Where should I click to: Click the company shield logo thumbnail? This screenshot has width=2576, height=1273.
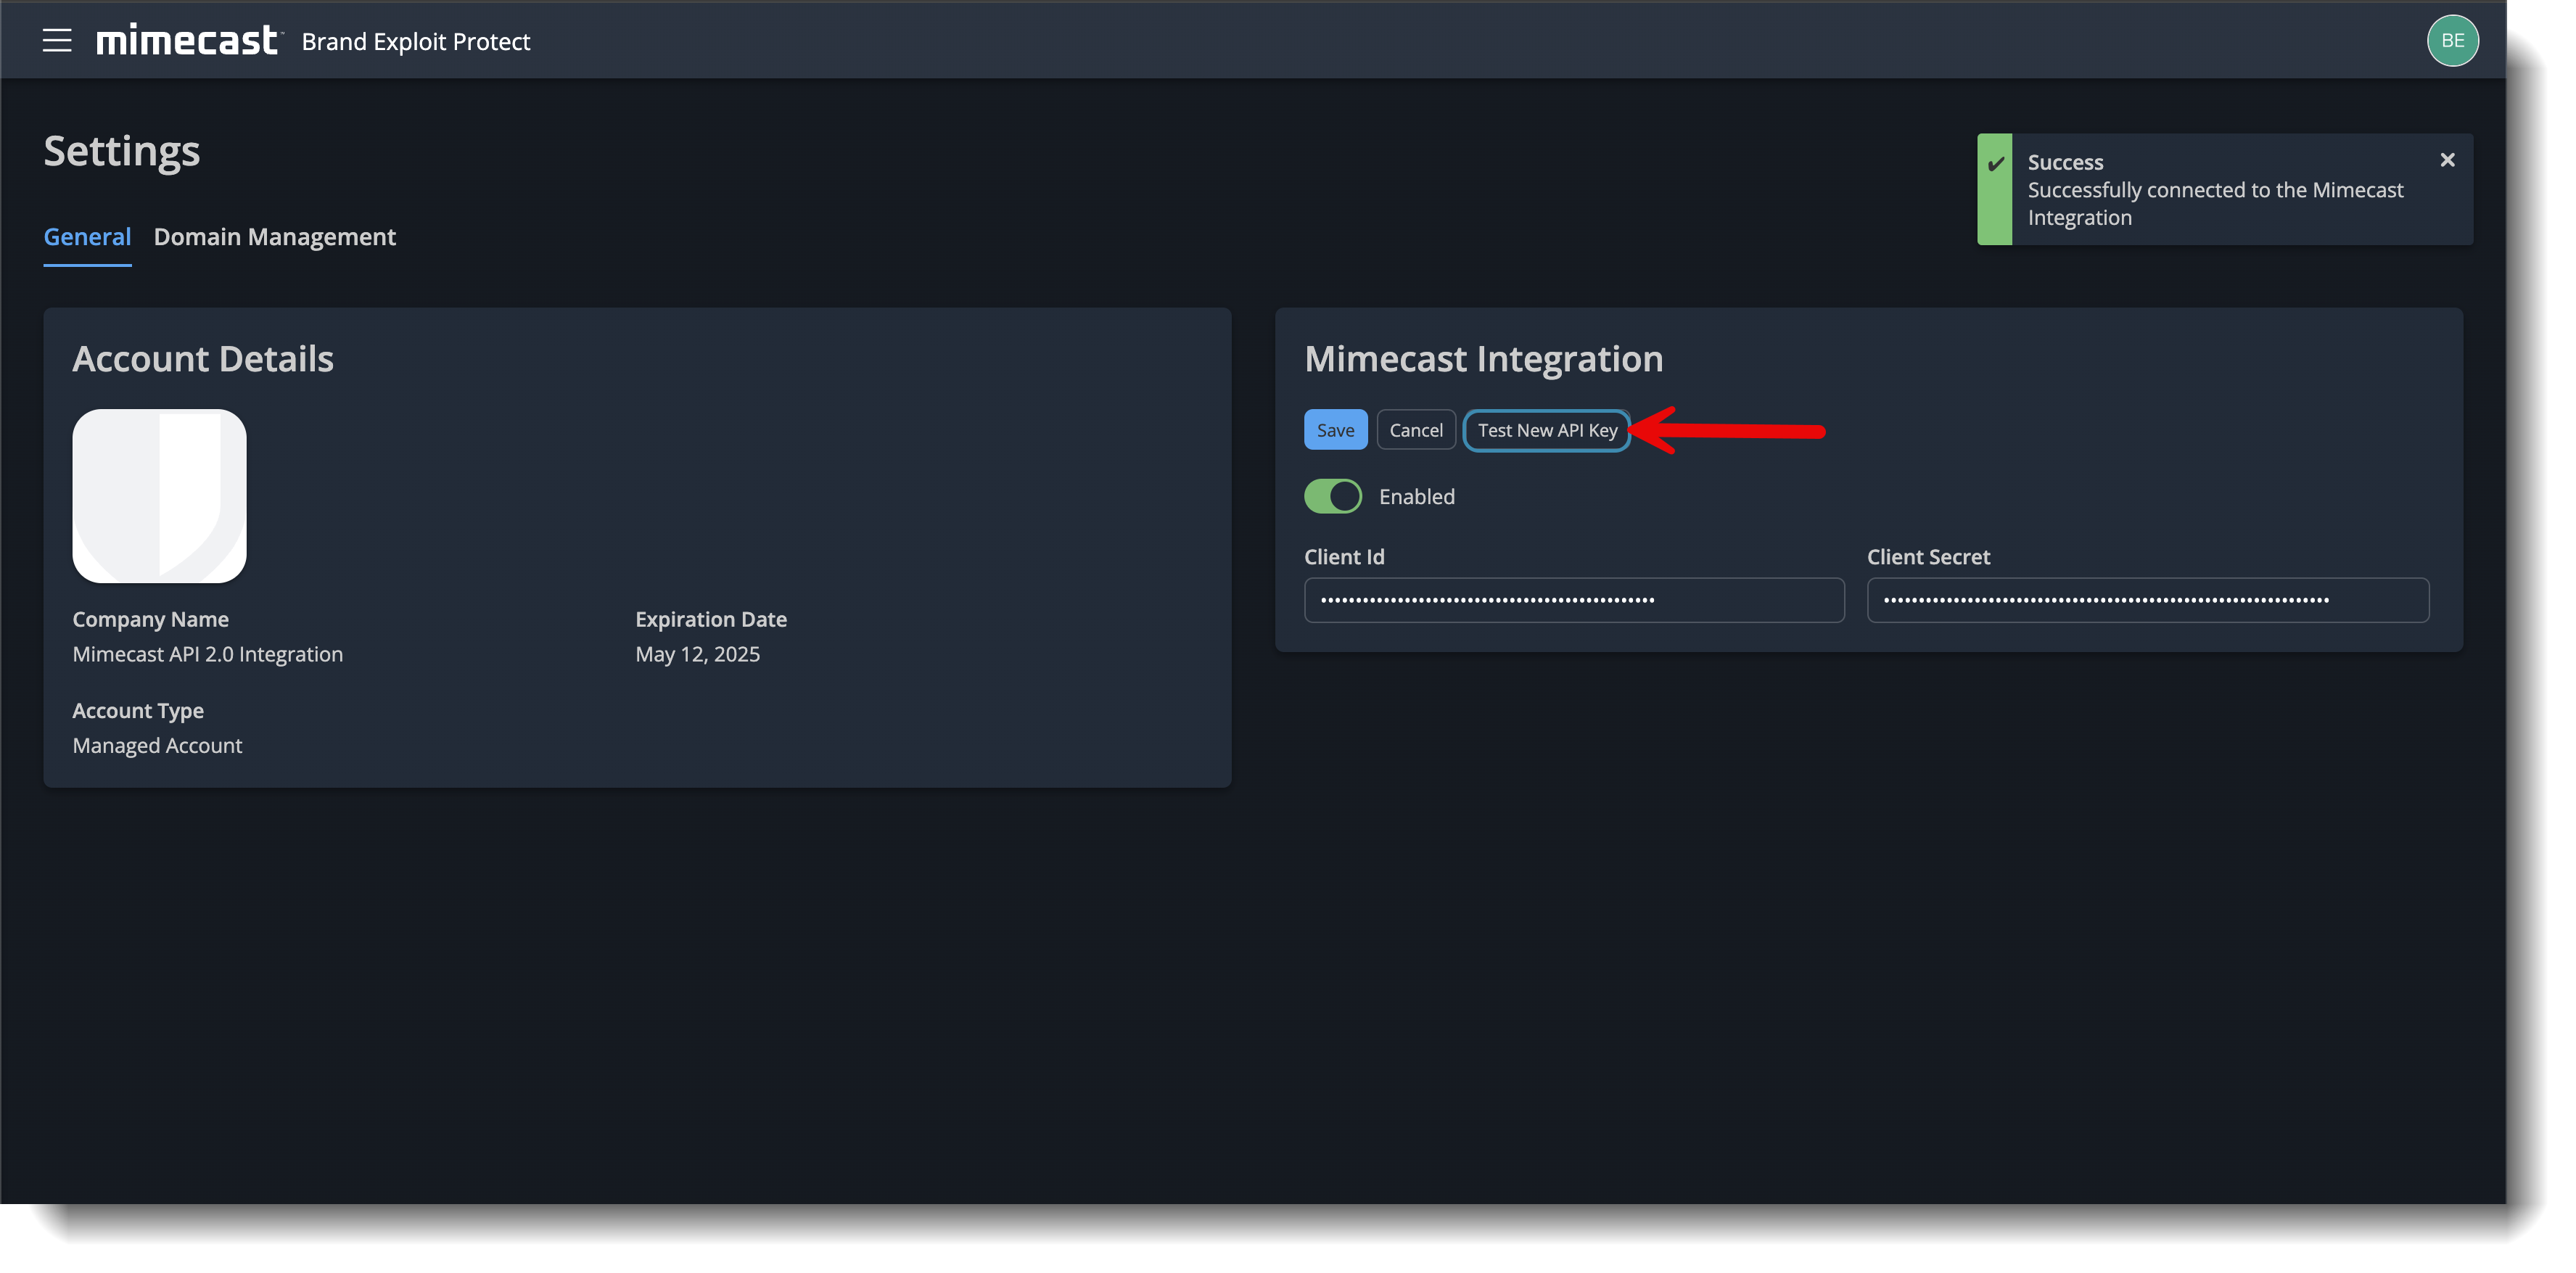pyautogui.click(x=159, y=495)
